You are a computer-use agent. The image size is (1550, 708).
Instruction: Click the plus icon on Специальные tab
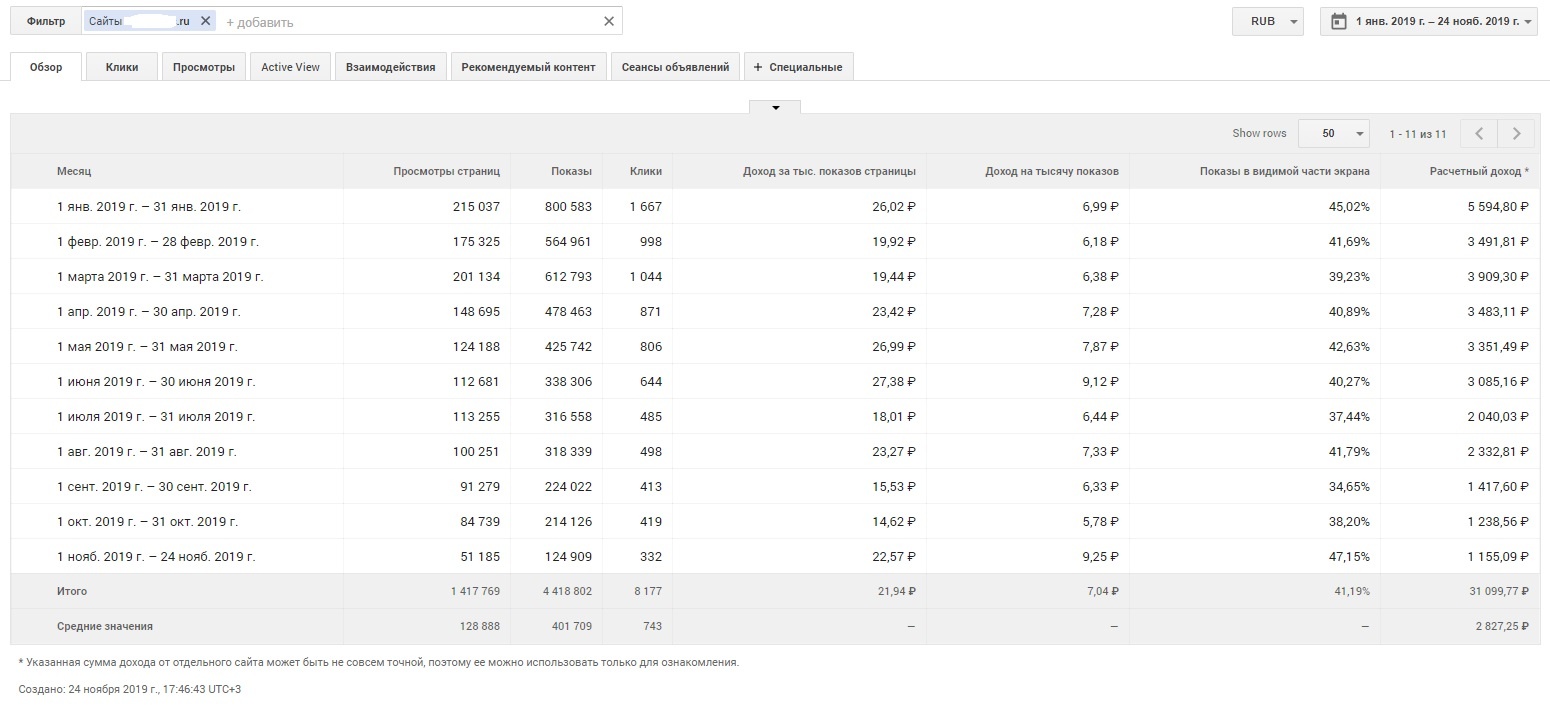(x=758, y=67)
